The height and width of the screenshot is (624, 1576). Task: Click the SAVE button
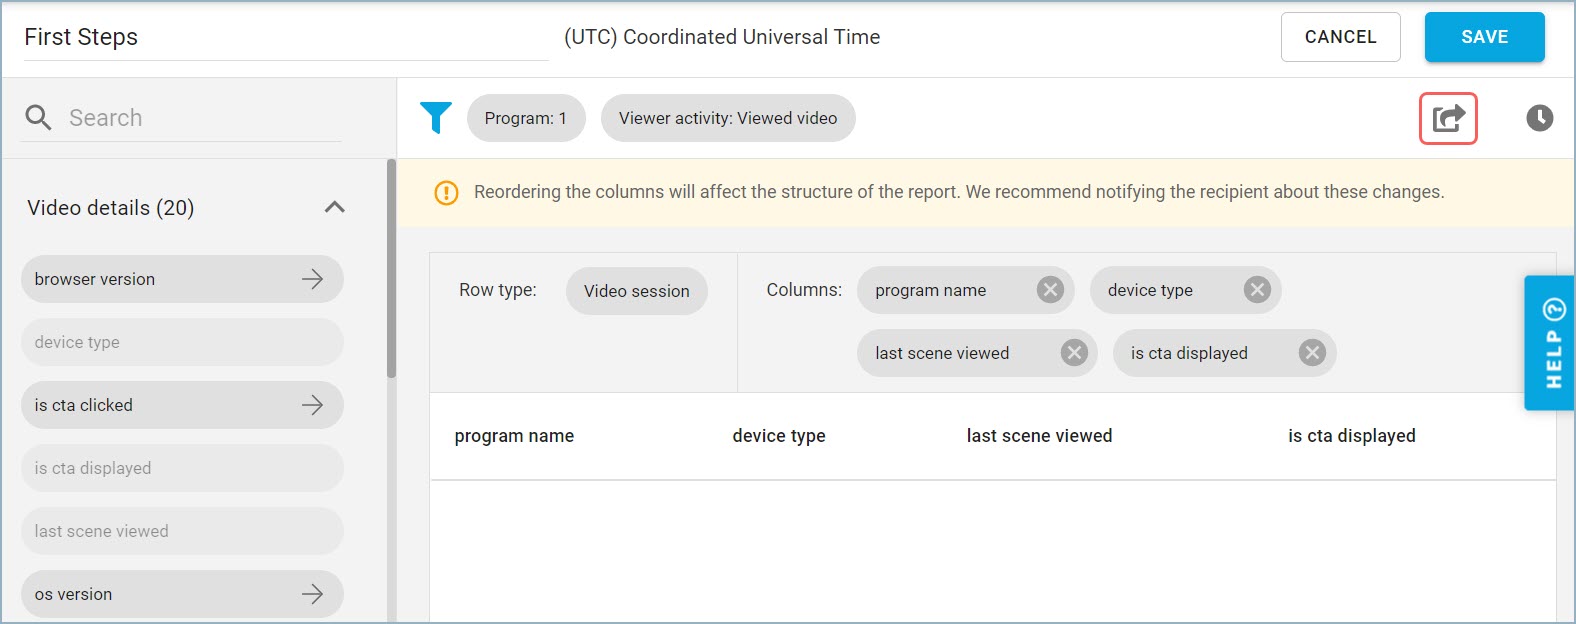1485,37
